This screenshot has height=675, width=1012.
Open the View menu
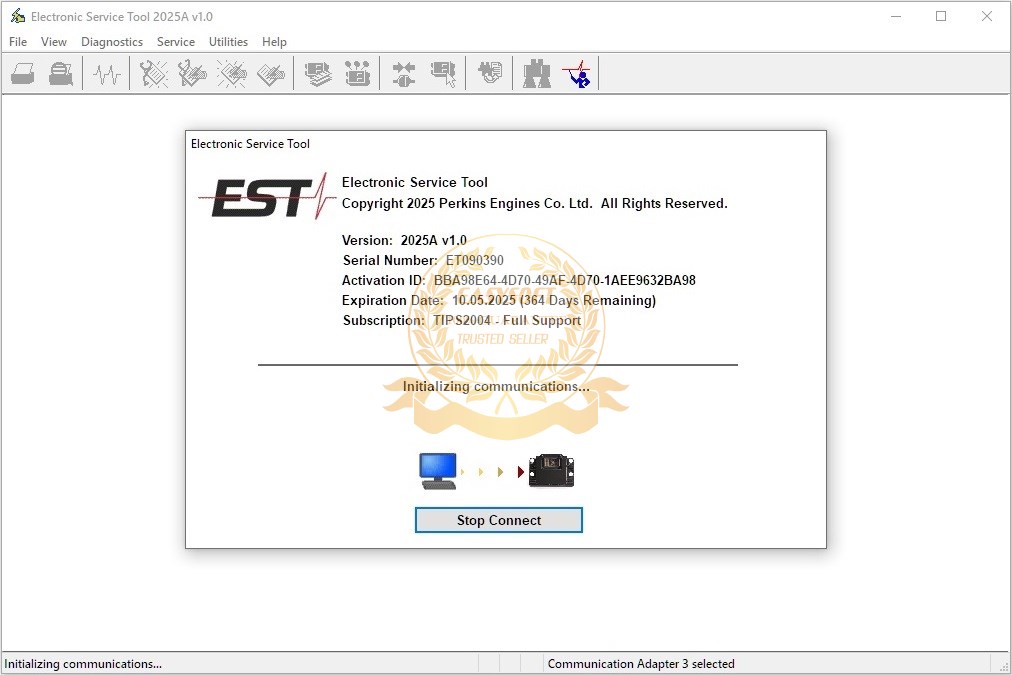(x=54, y=42)
